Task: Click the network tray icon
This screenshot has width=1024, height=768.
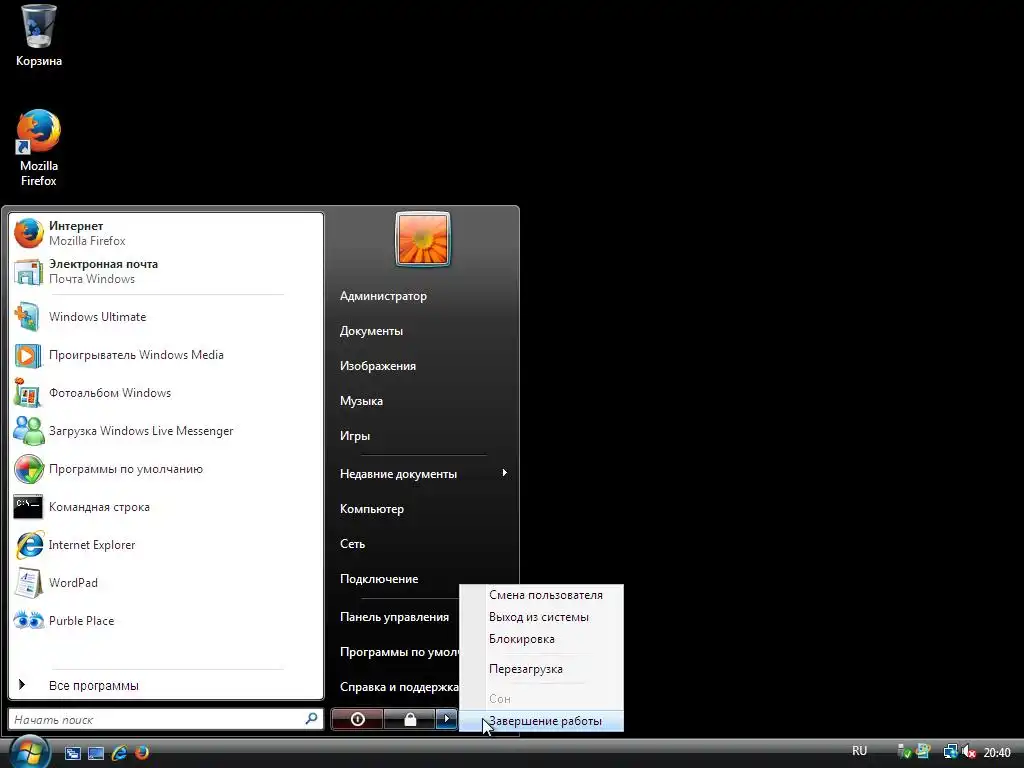Action: pyautogui.click(x=950, y=752)
